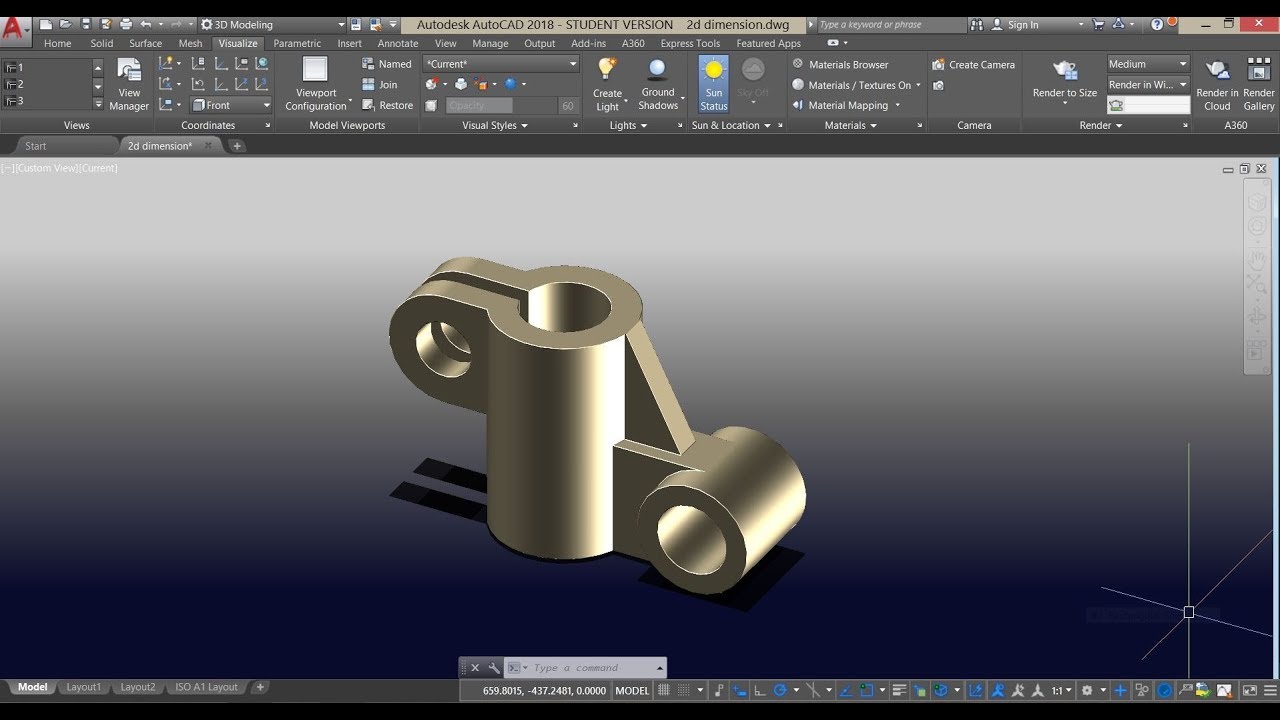1280x720 pixels.
Task: Open Render in Cloud
Action: click(1217, 85)
